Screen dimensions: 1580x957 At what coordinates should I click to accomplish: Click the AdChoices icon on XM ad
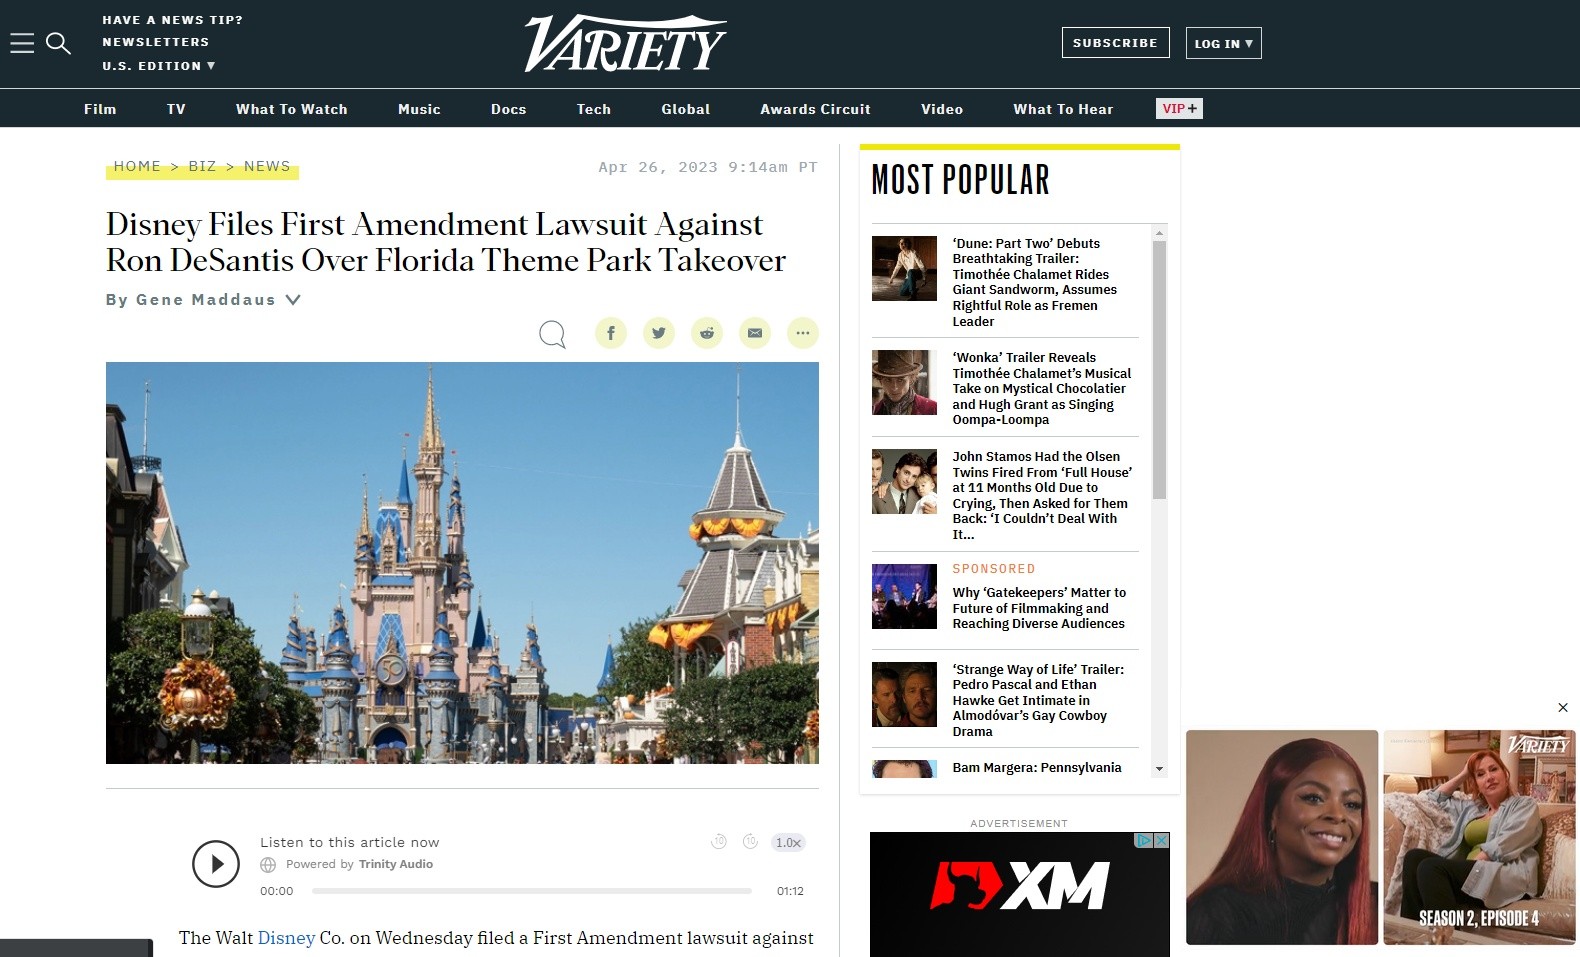1145,840
